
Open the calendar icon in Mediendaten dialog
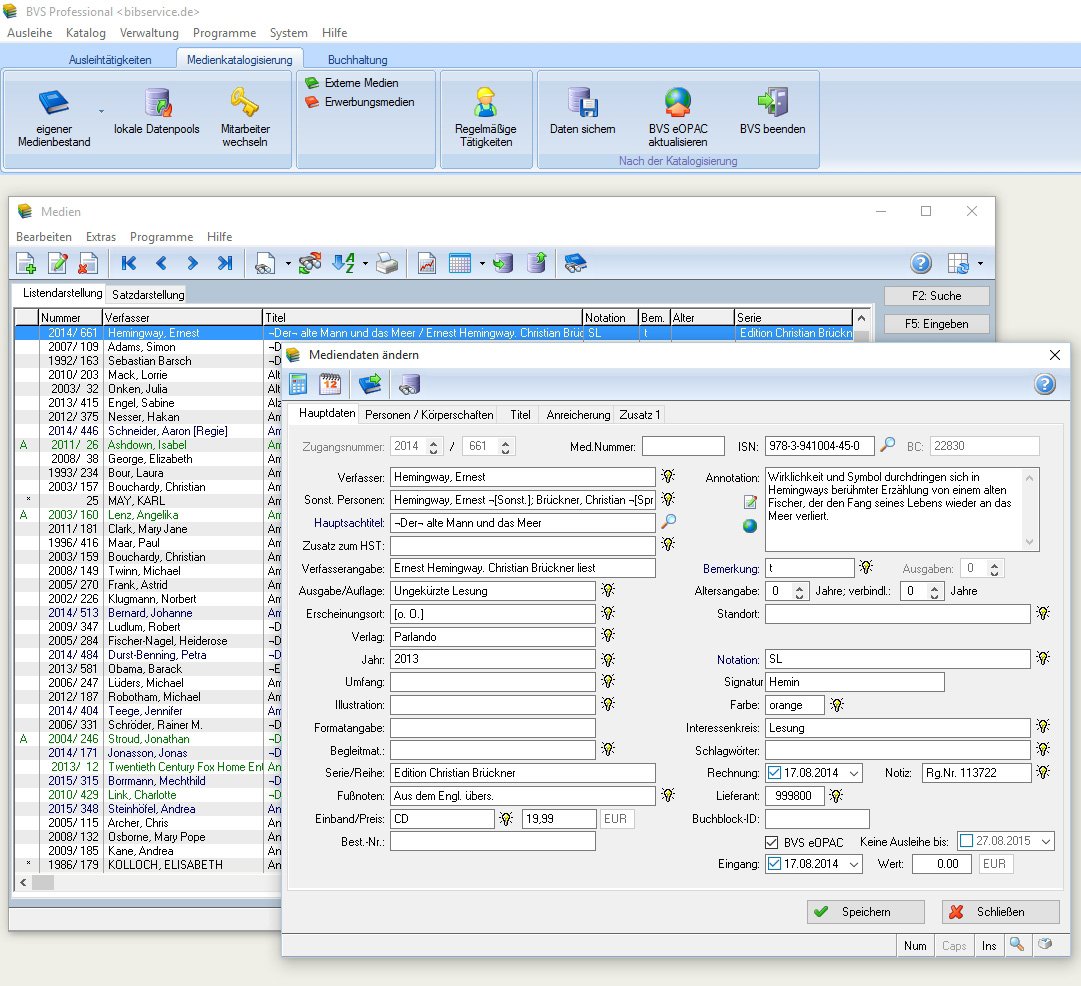(330, 384)
